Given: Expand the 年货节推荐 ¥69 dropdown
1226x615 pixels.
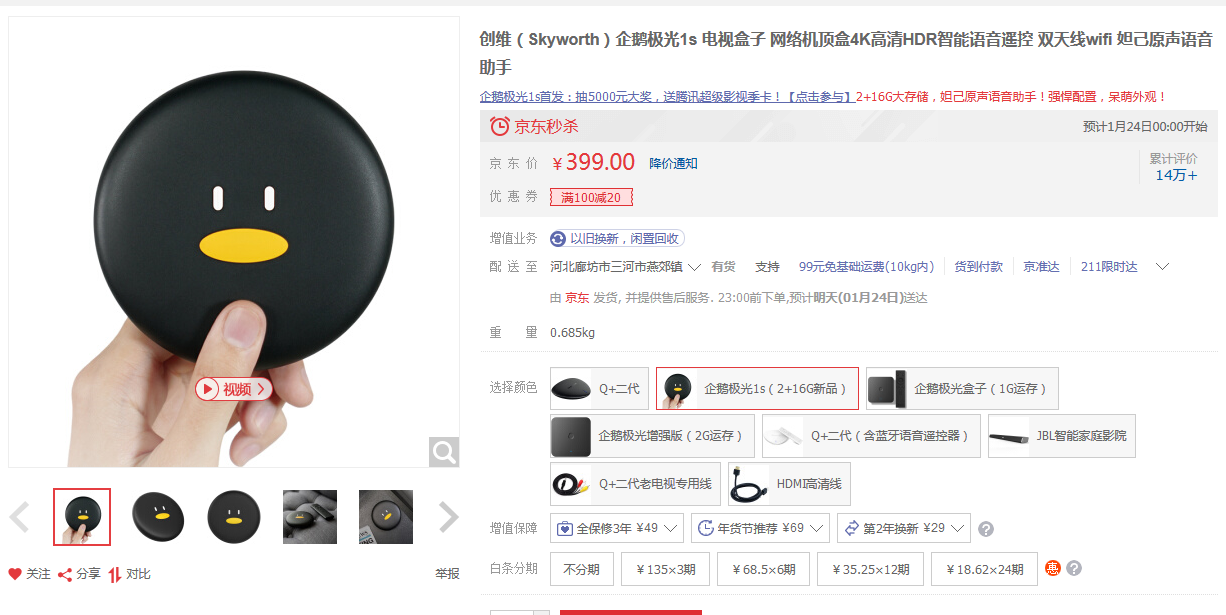Looking at the screenshot, I should tap(761, 527).
